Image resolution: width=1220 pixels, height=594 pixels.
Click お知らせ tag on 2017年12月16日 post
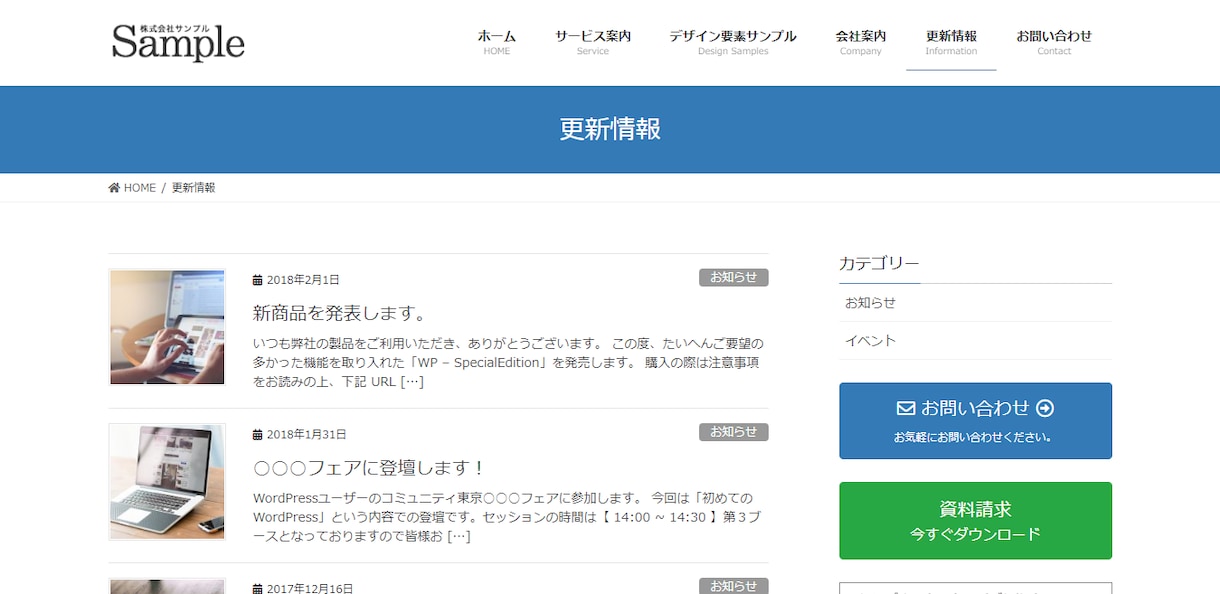(733, 586)
